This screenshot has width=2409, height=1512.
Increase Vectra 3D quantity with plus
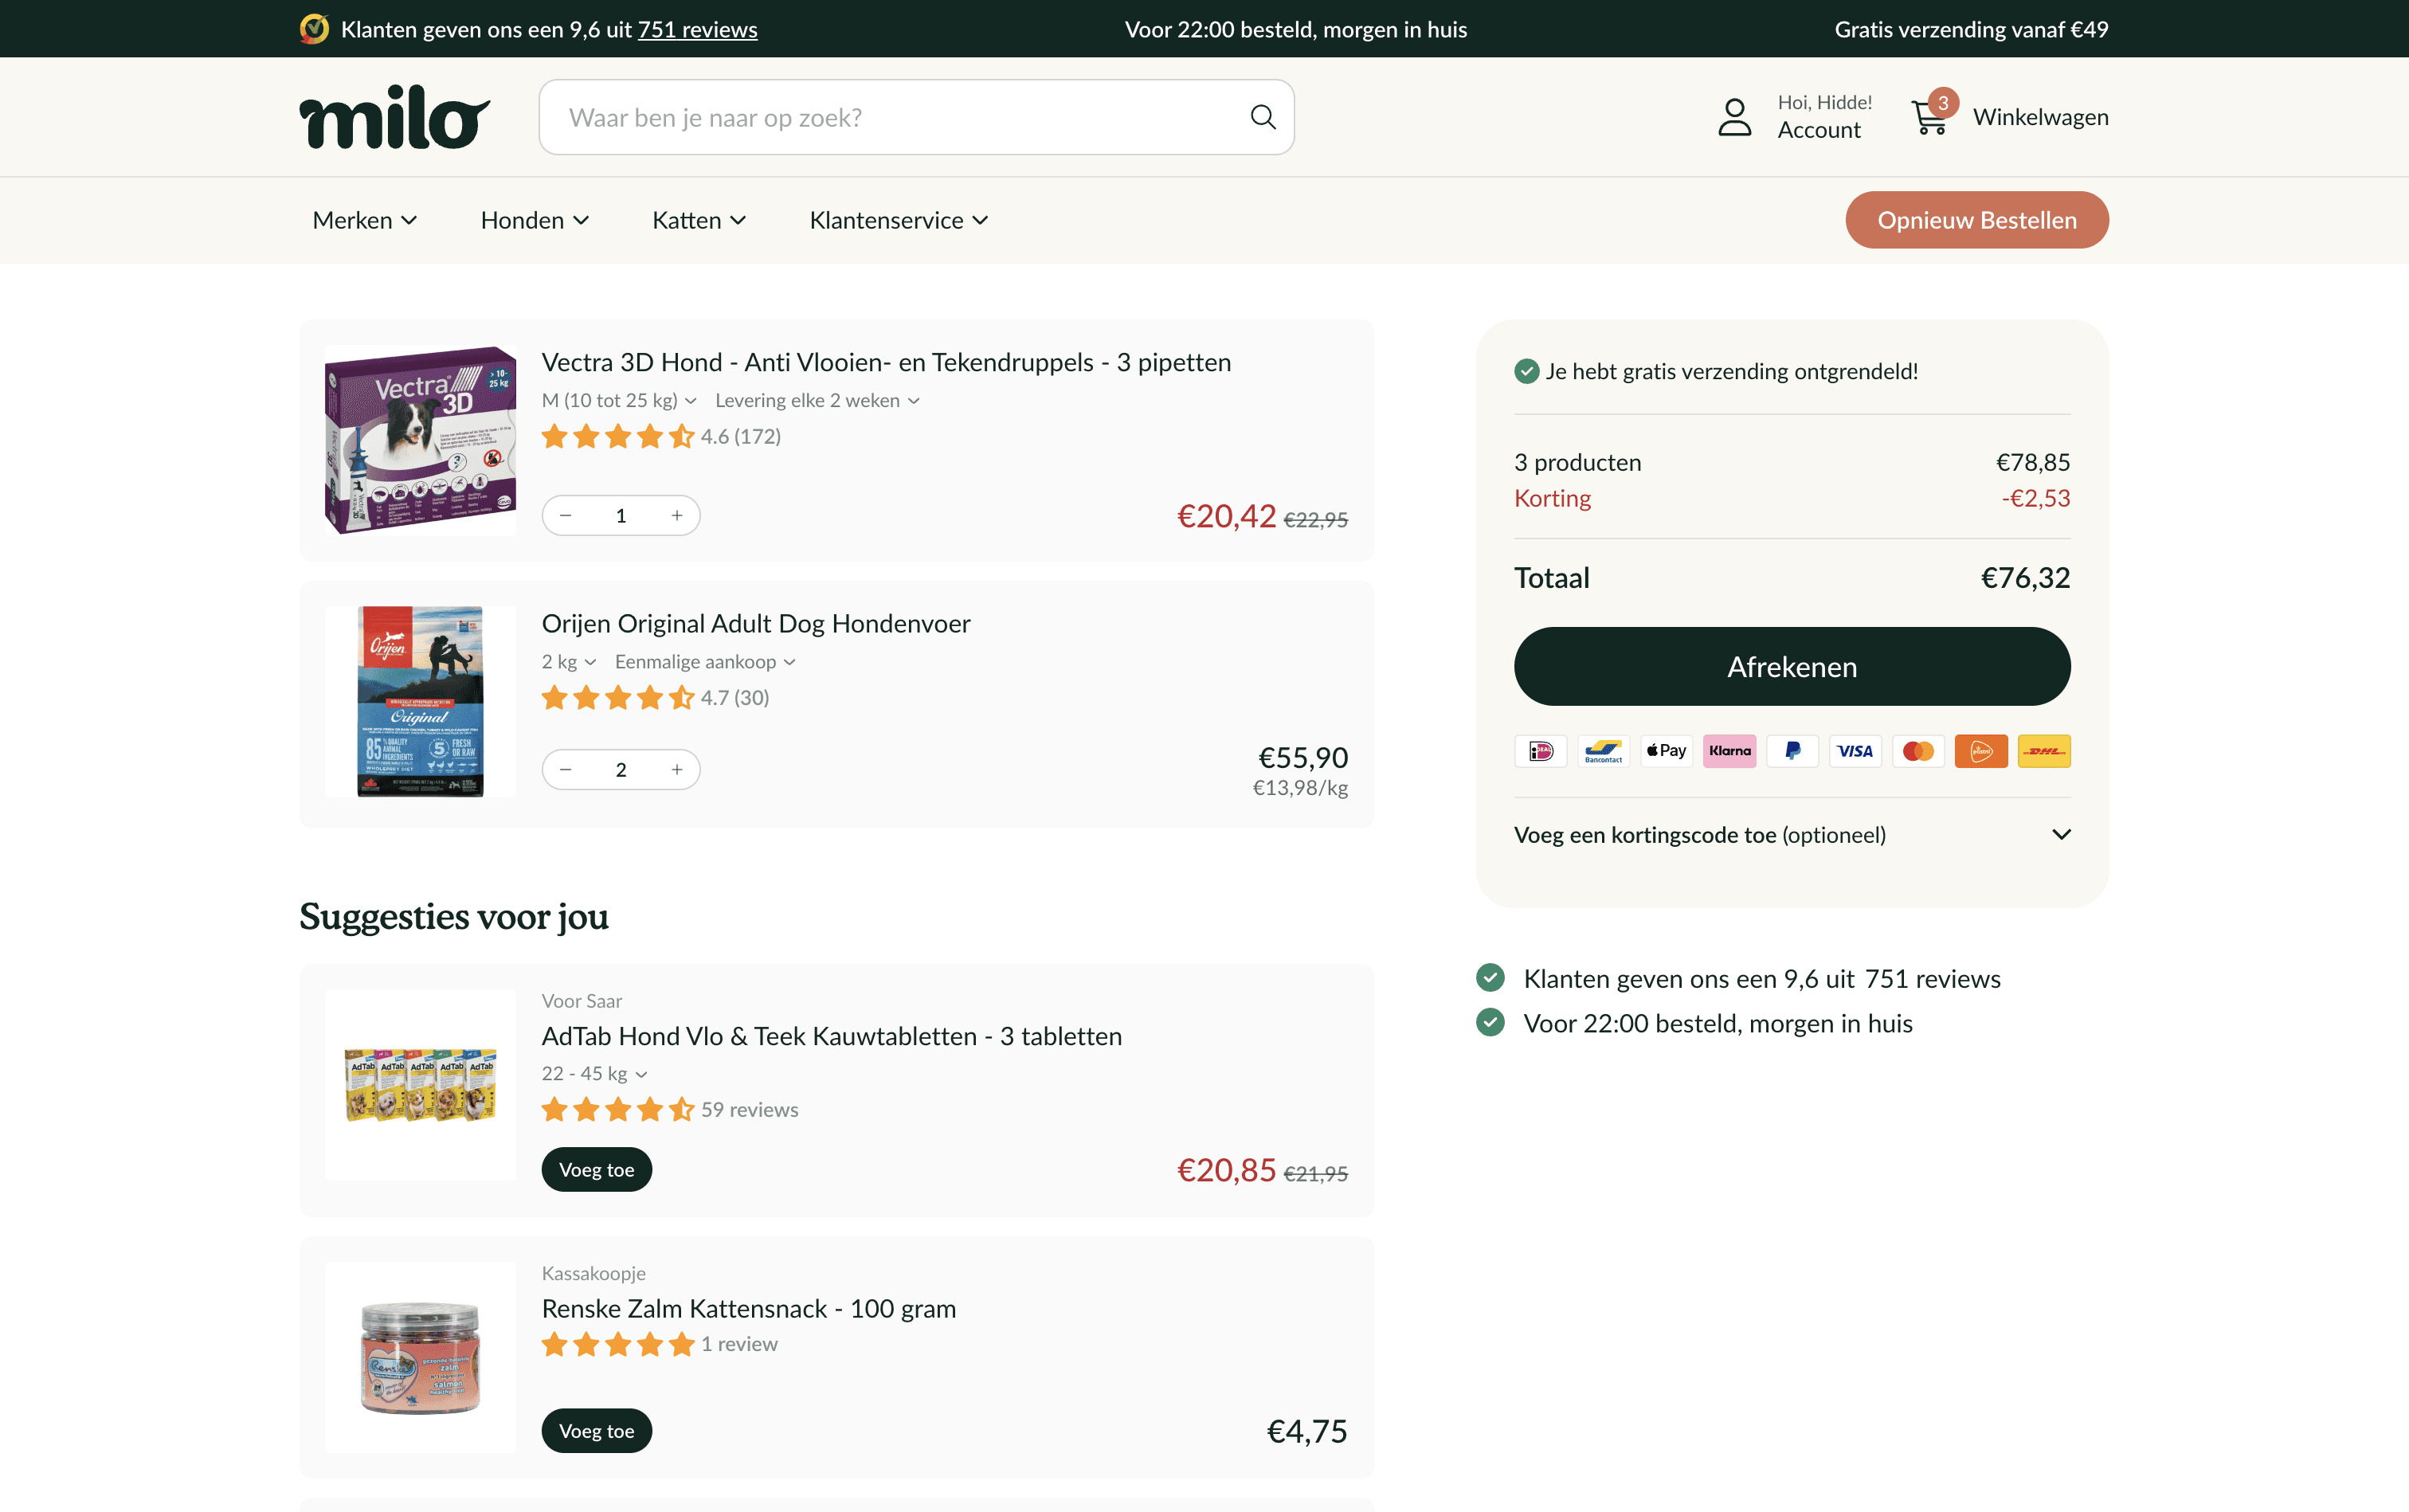(x=677, y=515)
